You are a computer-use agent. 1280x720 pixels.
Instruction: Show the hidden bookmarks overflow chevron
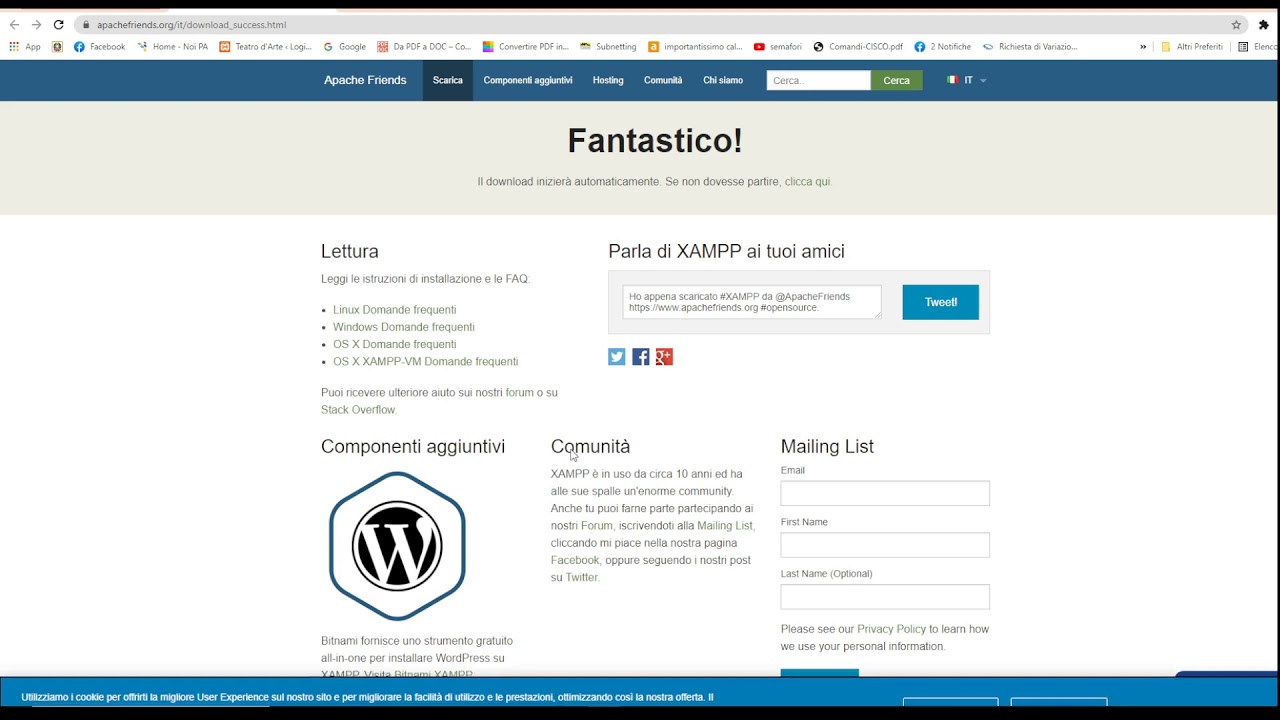pos(1143,47)
